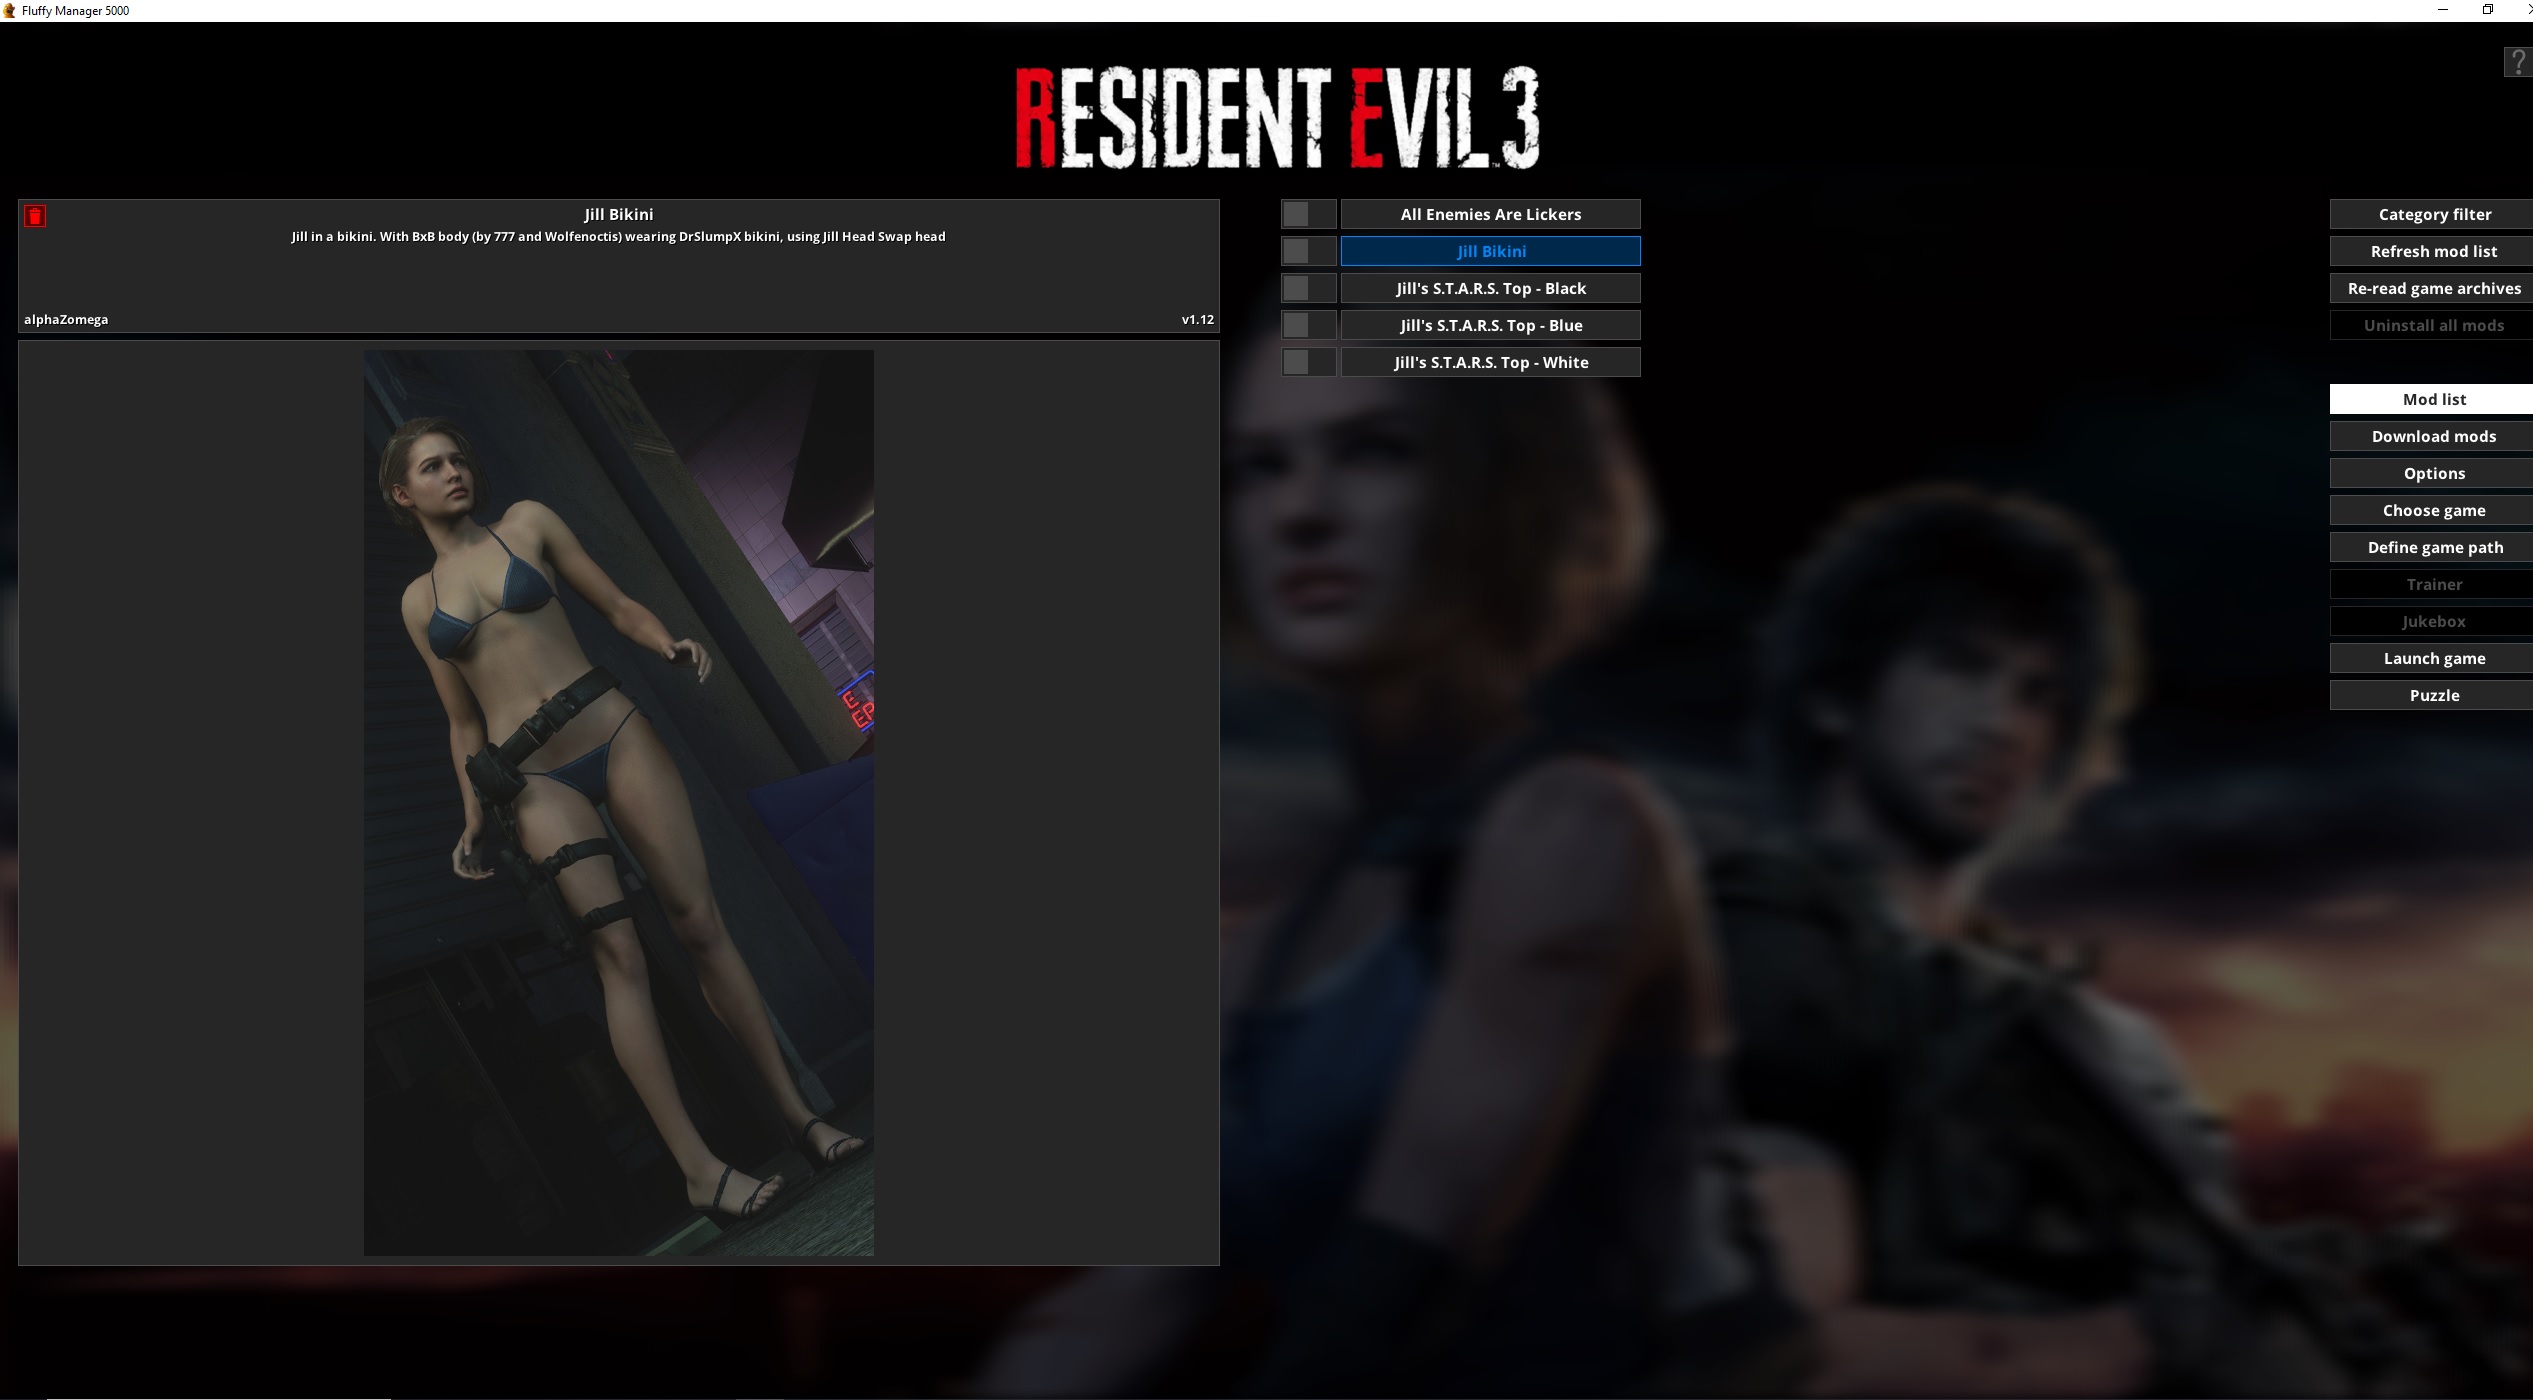
Task: Enable the Jill Bikini mod toggle
Action: pyautogui.click(x=1309, y=251)
